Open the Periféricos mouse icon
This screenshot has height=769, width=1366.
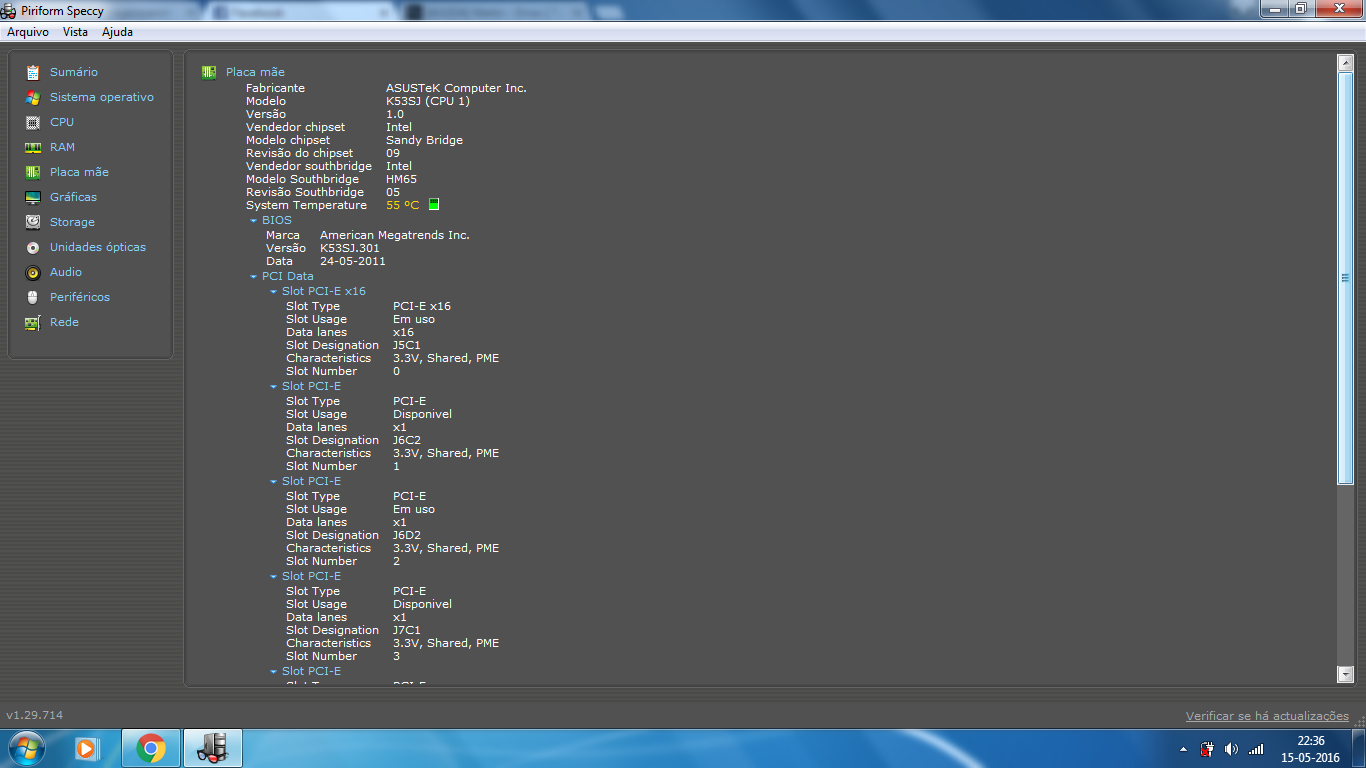coord(33,297)
